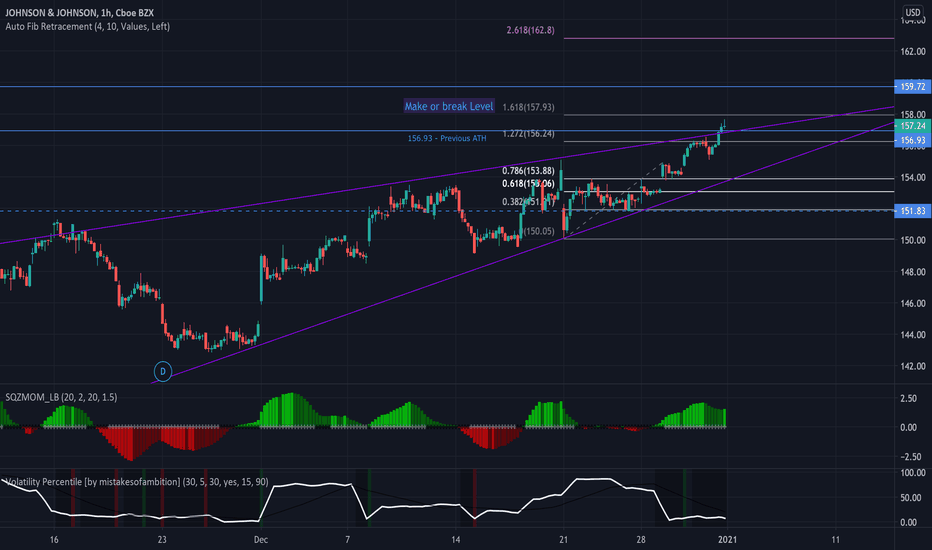Click the (150.05) fib base label

[x=539, y=231]
